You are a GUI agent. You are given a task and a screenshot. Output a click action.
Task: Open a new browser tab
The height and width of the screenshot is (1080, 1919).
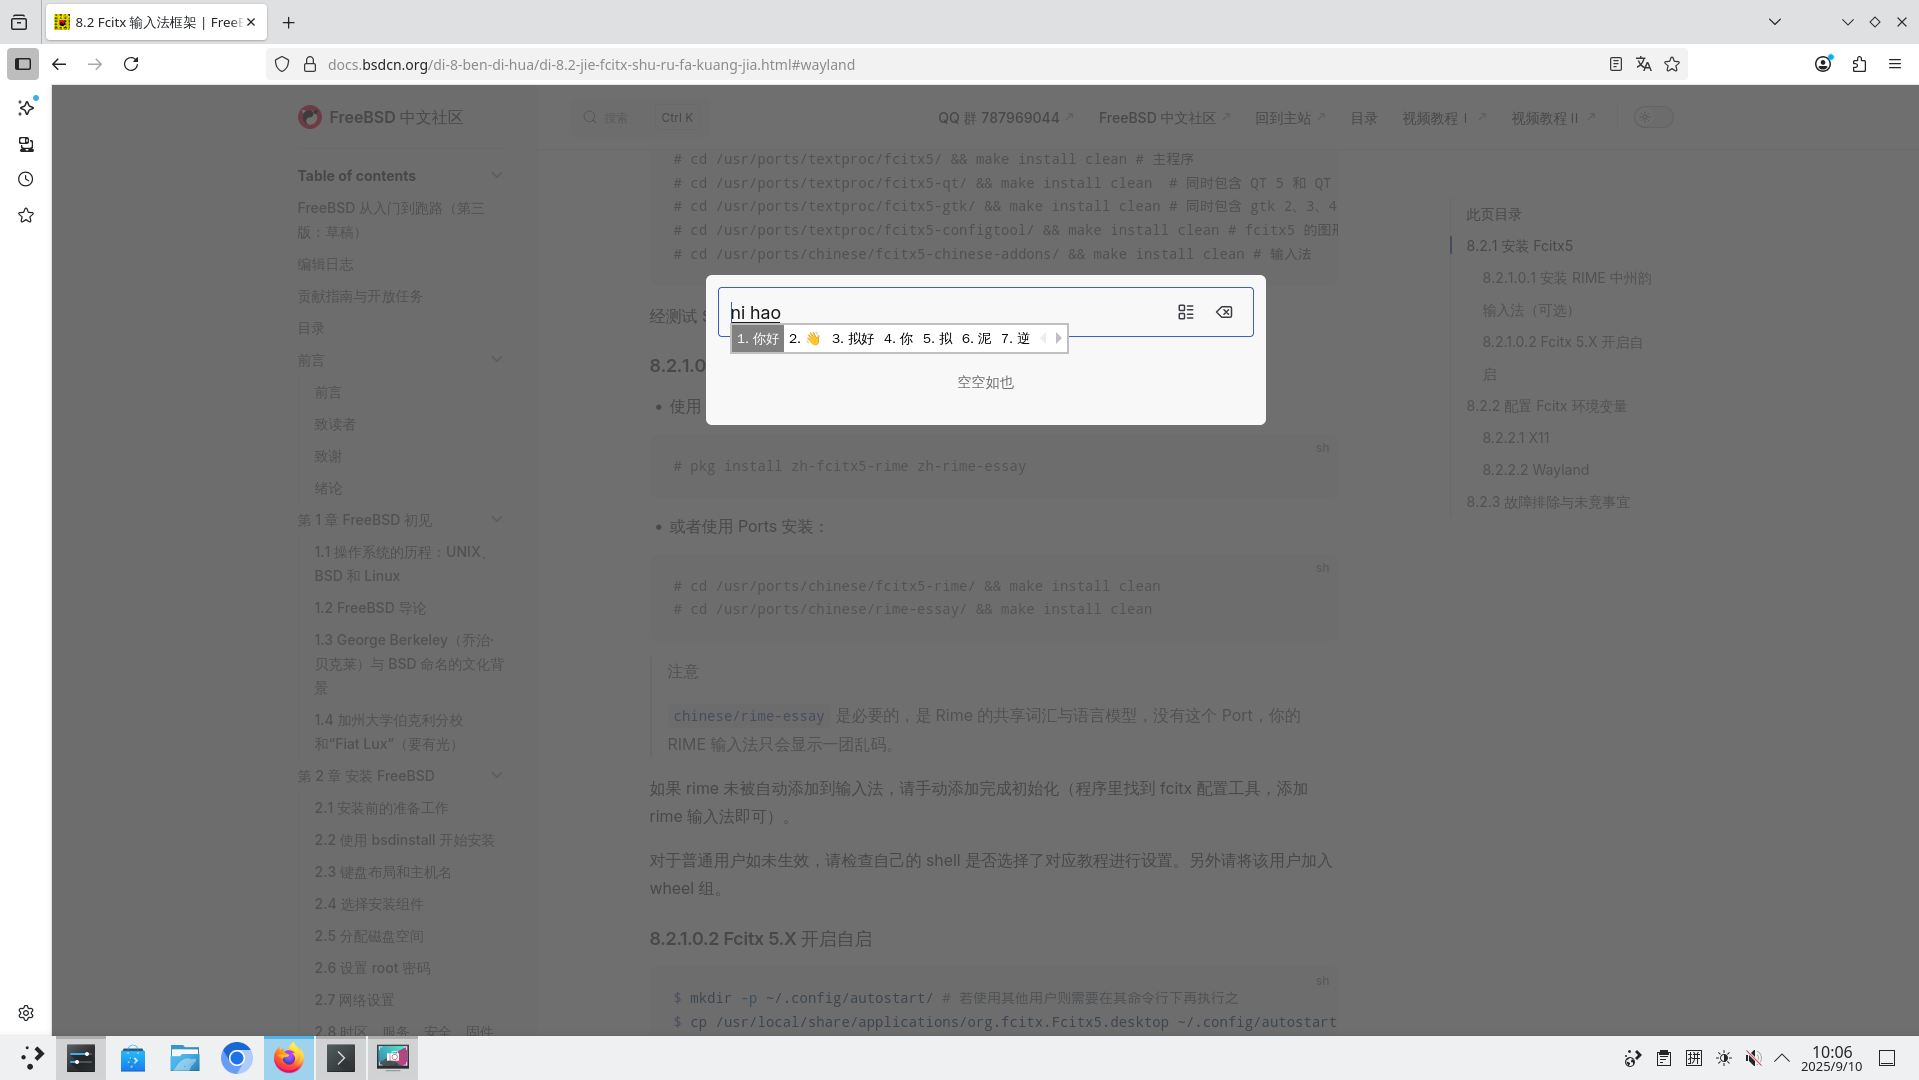coord(289,22)
